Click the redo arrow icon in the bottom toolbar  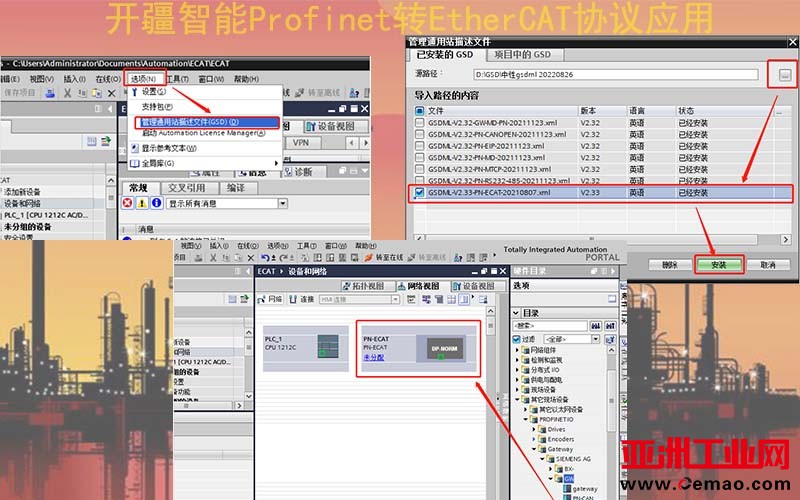[x=284, y=258]
